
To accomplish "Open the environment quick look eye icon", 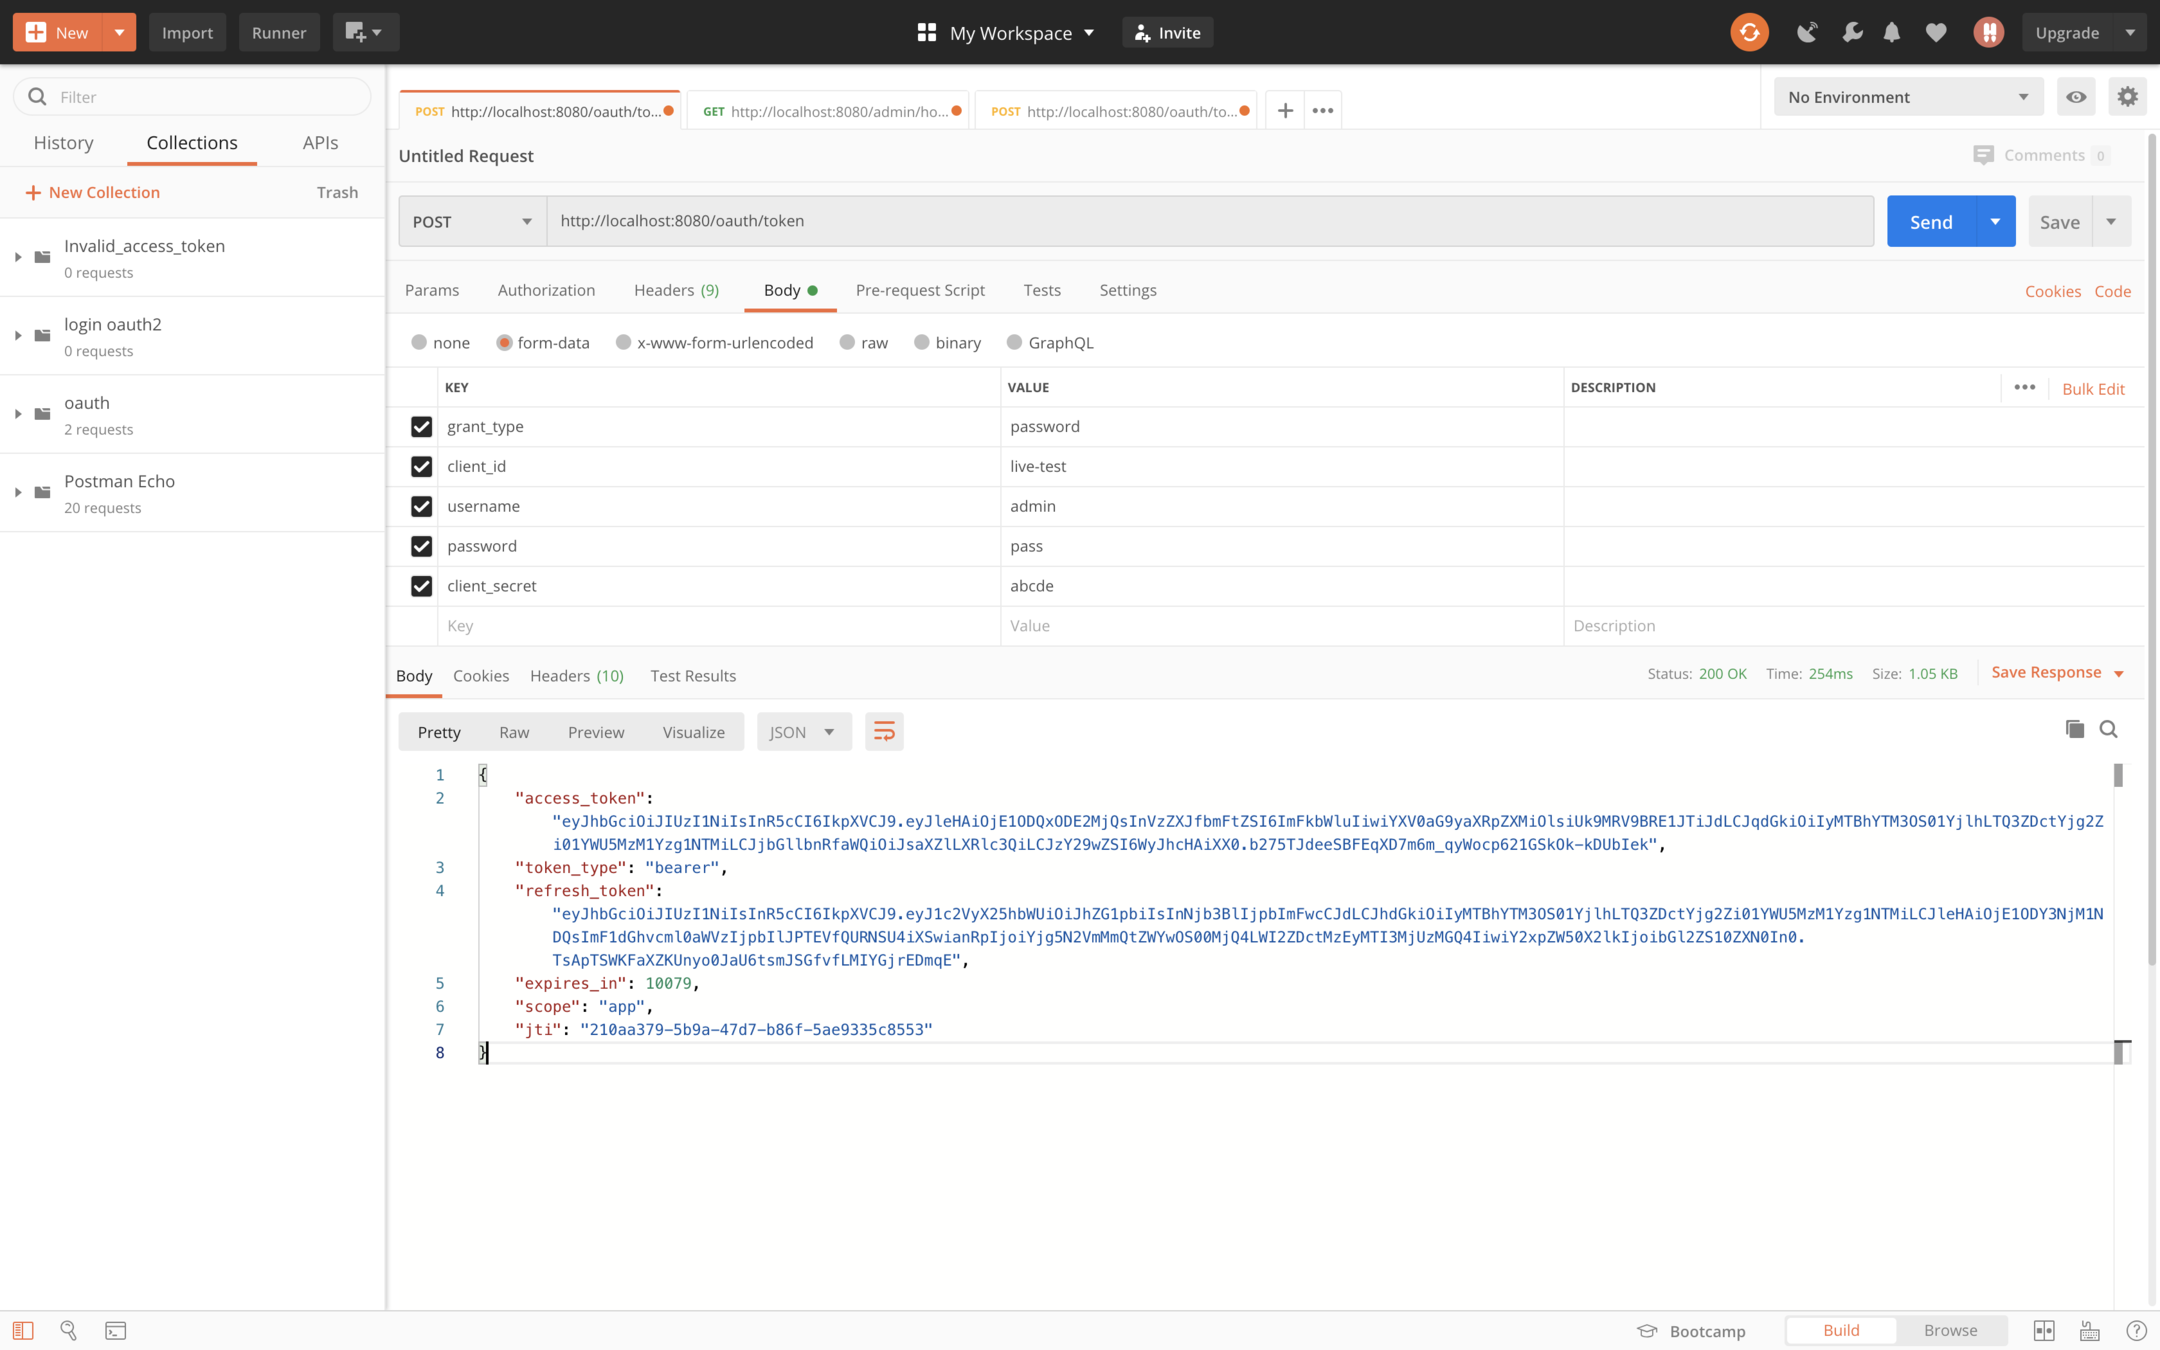I will [2076, 97].
